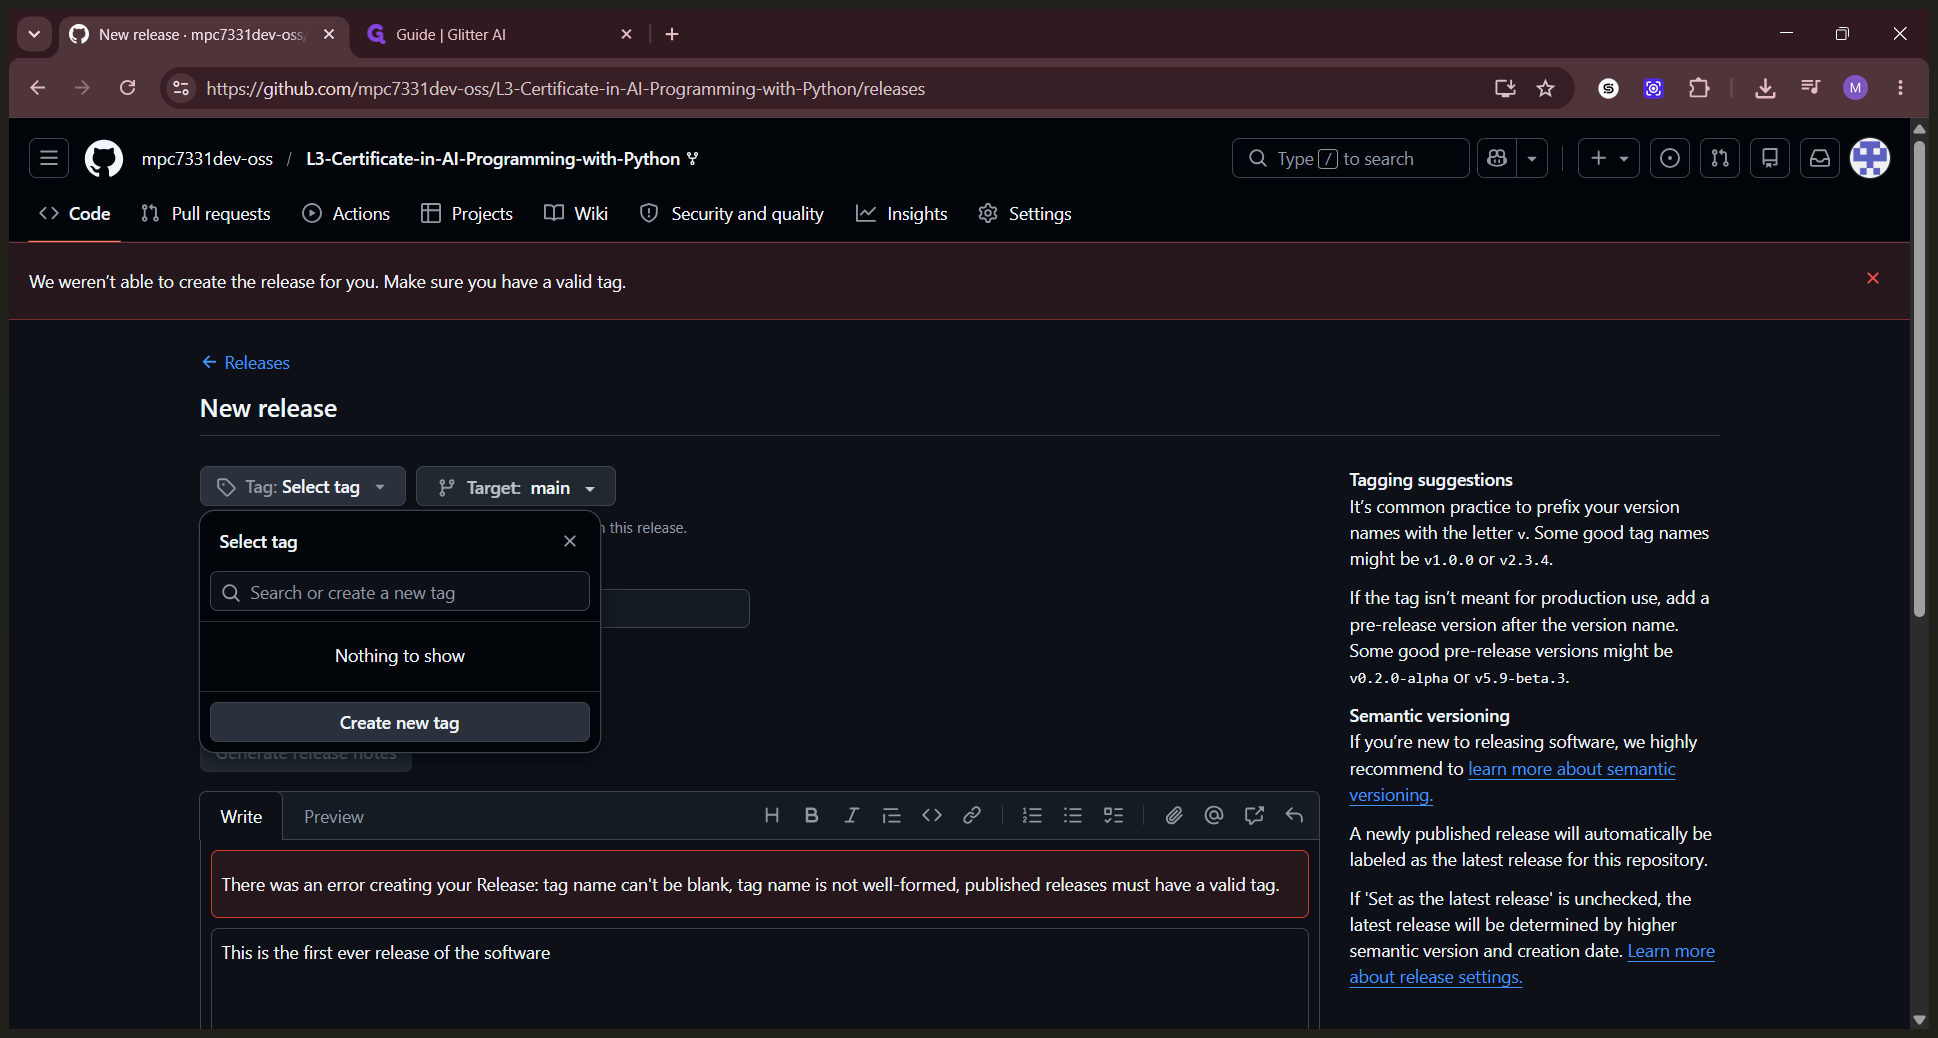Open the repository Settings tab

point(1025,213)
